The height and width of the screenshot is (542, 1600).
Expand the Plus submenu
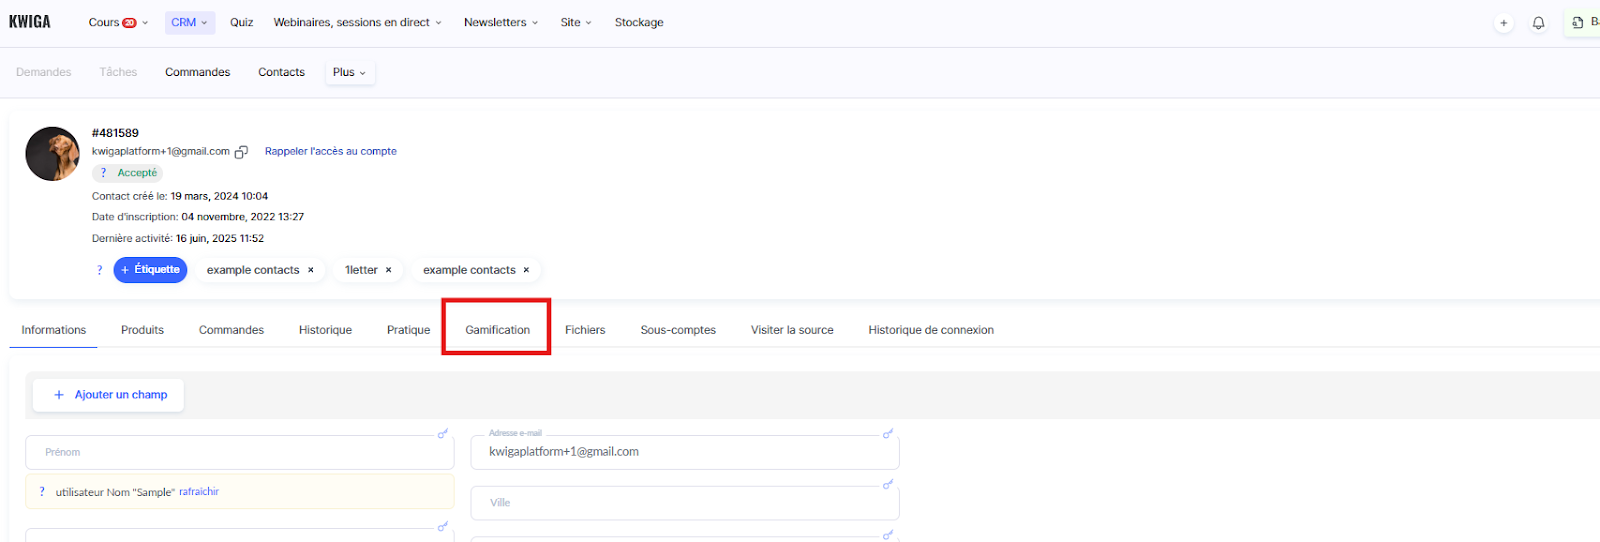tap(349, 72)
